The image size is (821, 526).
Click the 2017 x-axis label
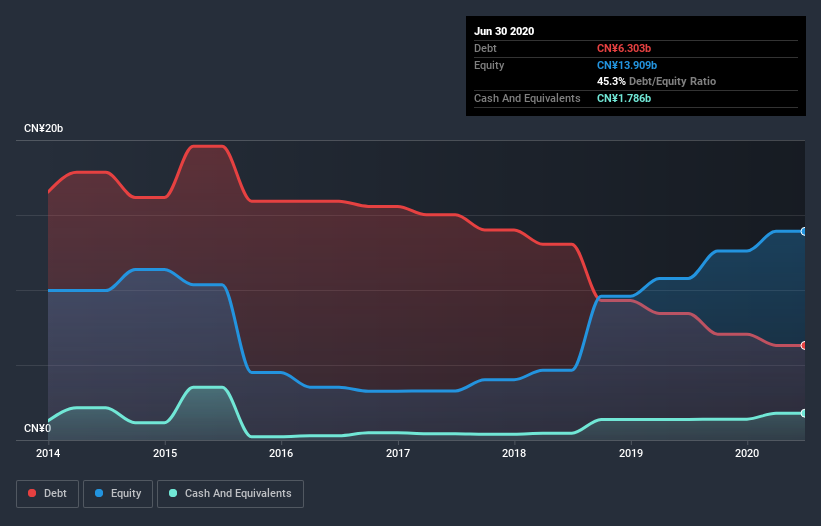click(x=398, y=453)
